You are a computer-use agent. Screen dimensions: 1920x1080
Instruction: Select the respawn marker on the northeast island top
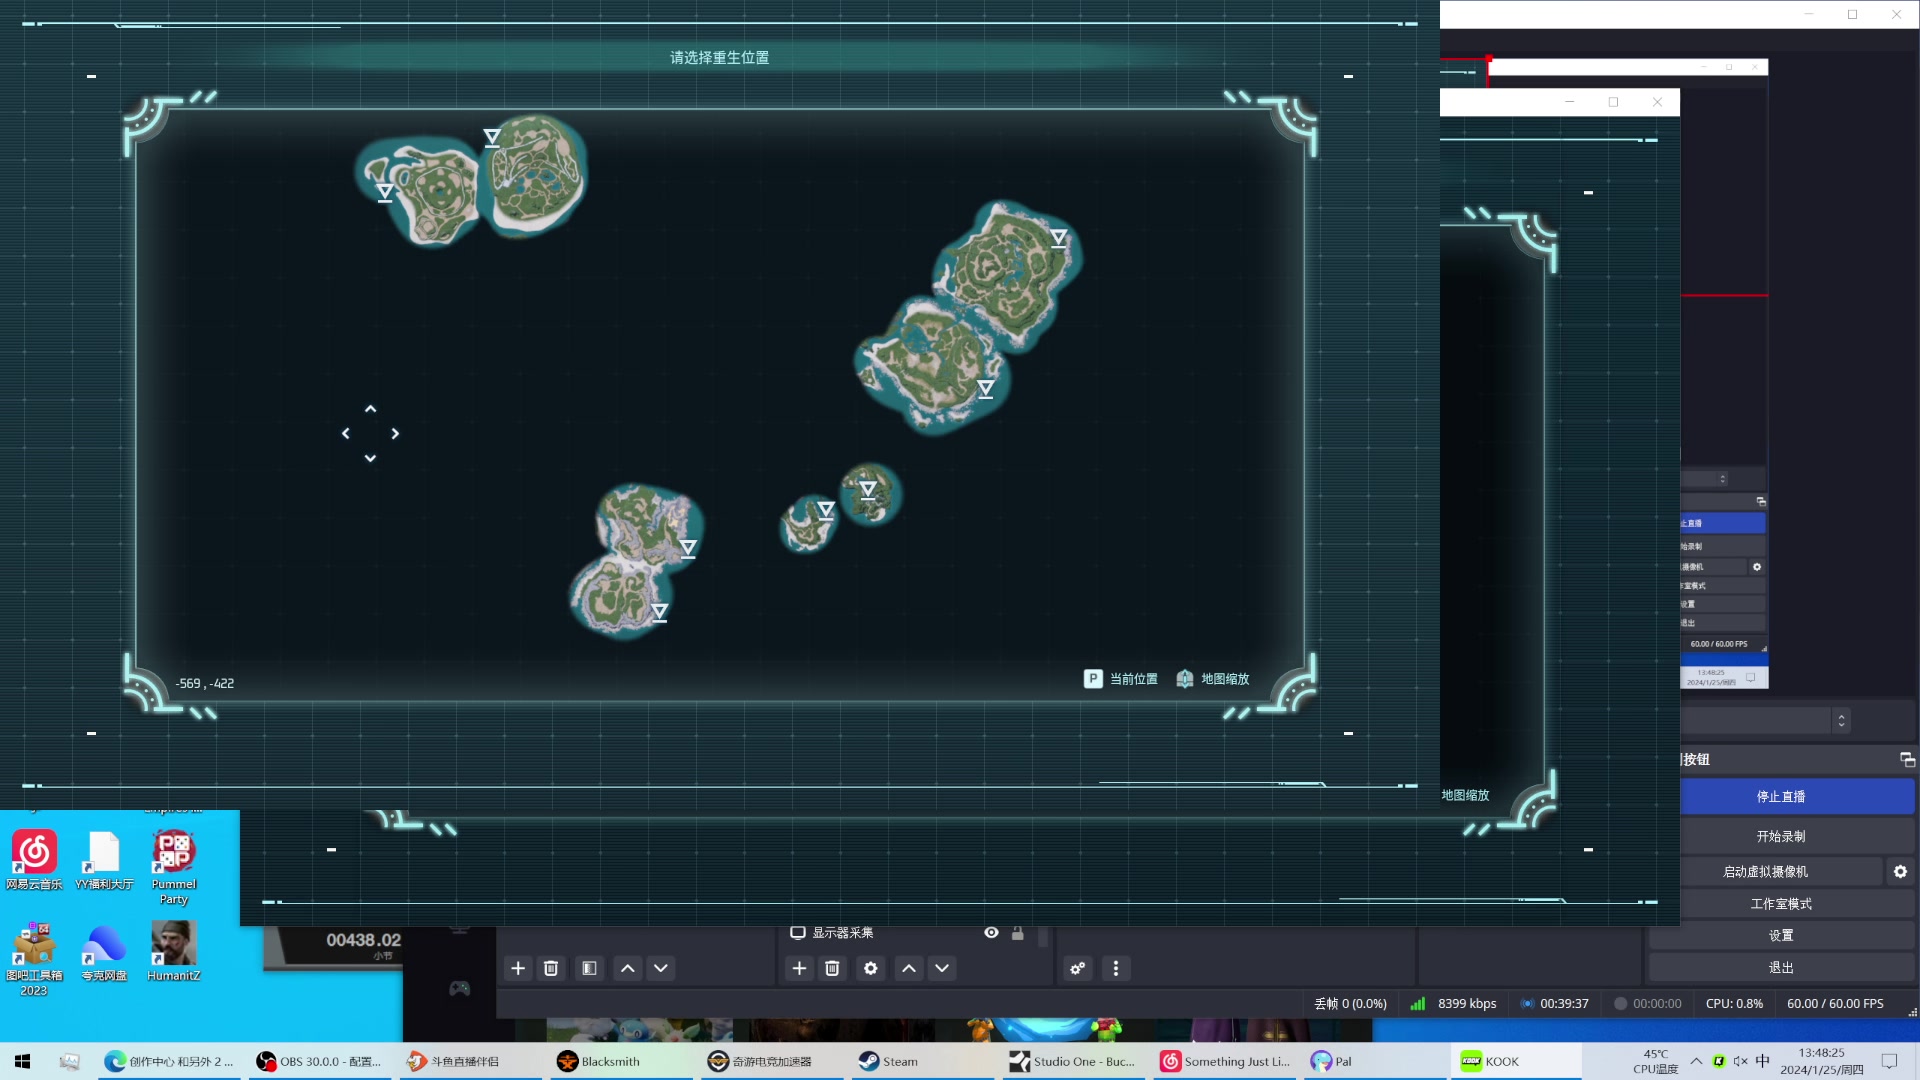coord(1059,238)
